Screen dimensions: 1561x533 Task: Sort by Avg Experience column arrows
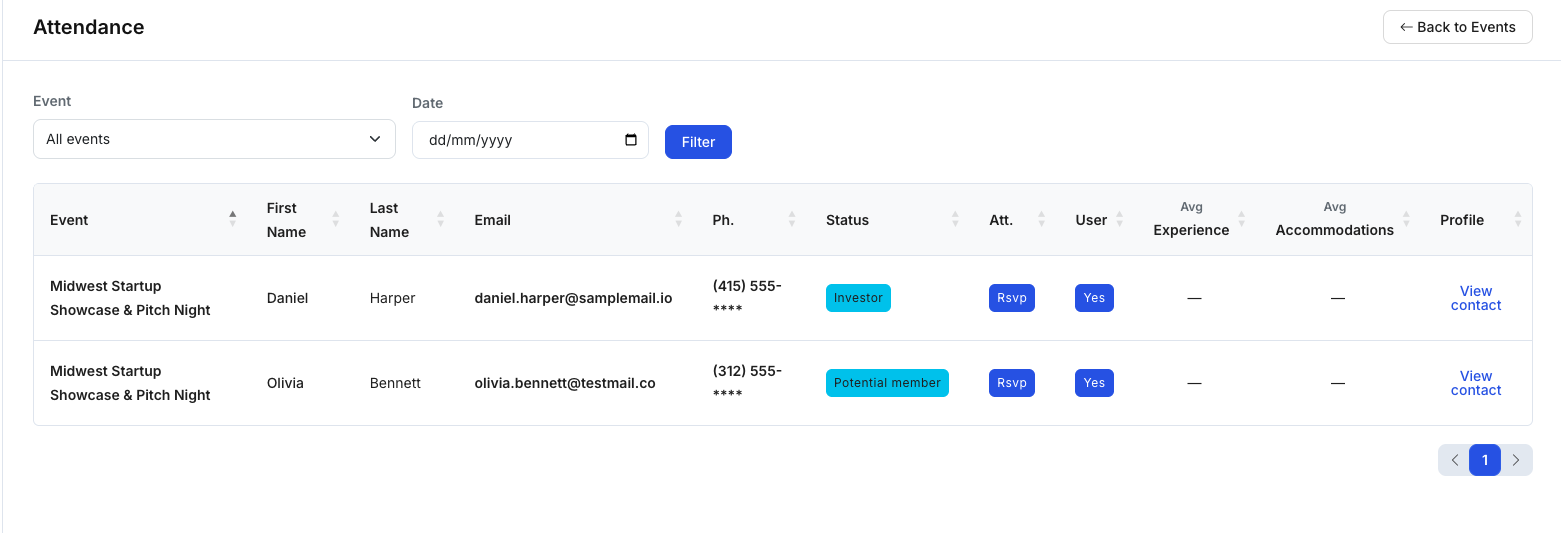pos(1242,219)
